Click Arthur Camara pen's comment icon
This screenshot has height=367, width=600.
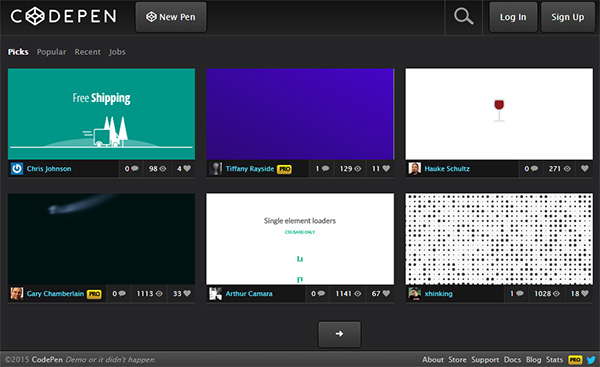pos(321,293)
